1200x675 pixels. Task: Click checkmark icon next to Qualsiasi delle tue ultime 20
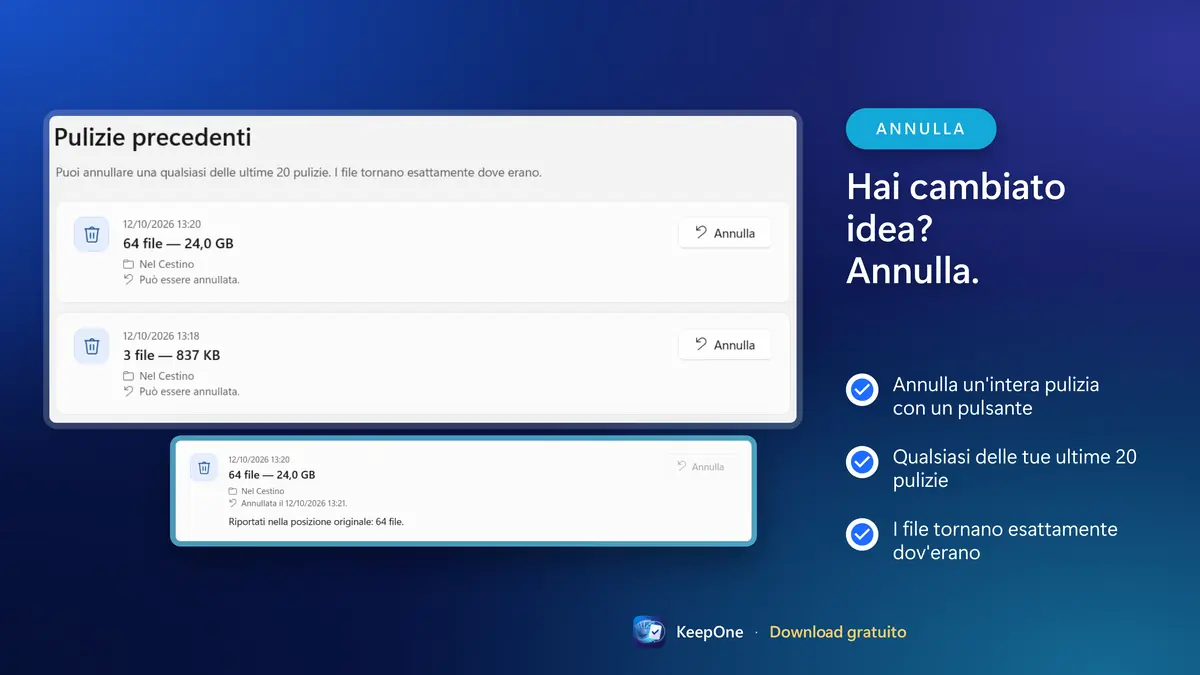[x=862, y=462]
